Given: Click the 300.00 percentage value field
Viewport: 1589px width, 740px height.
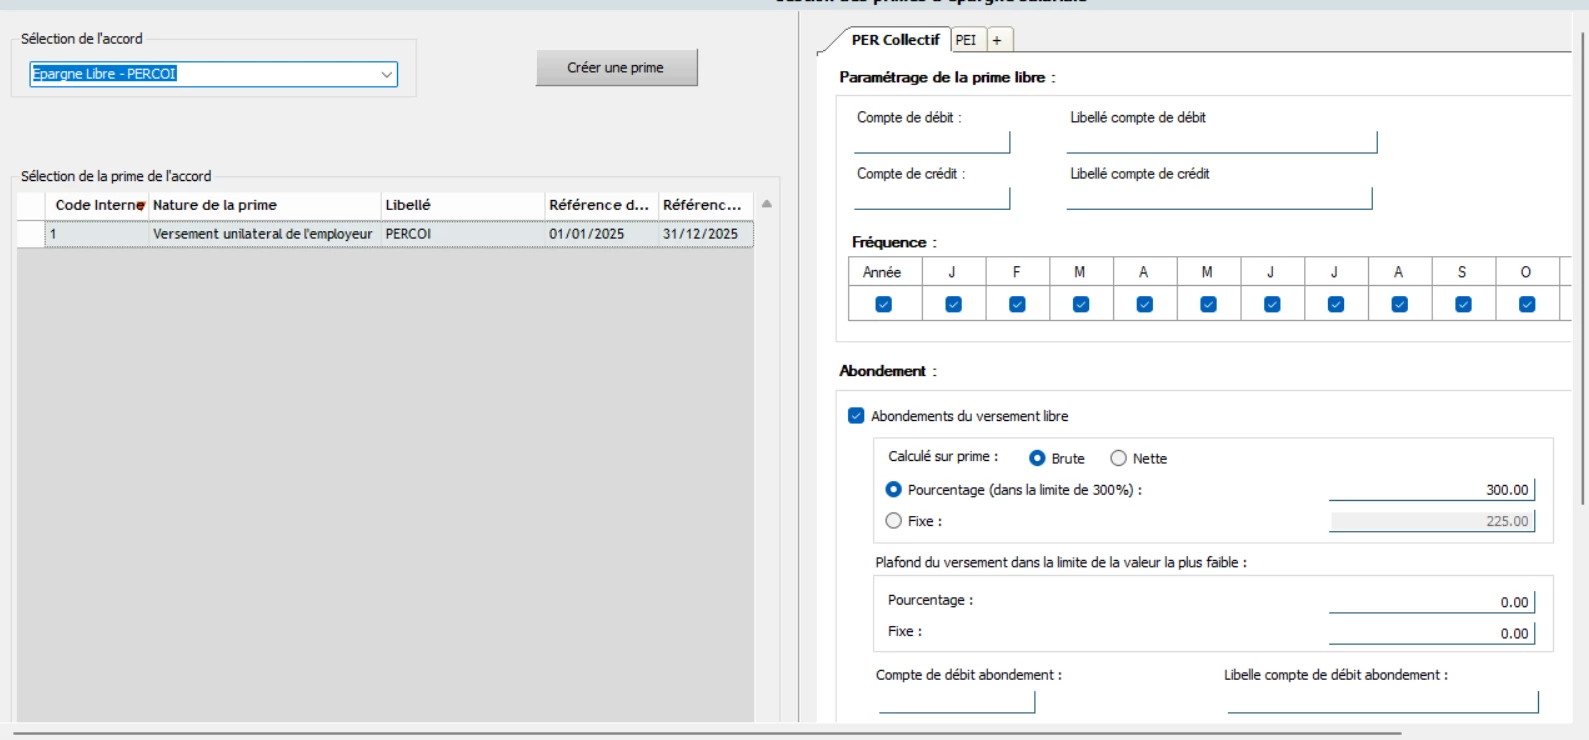Looking at the screenshot, I should [x=1431, y=490].
